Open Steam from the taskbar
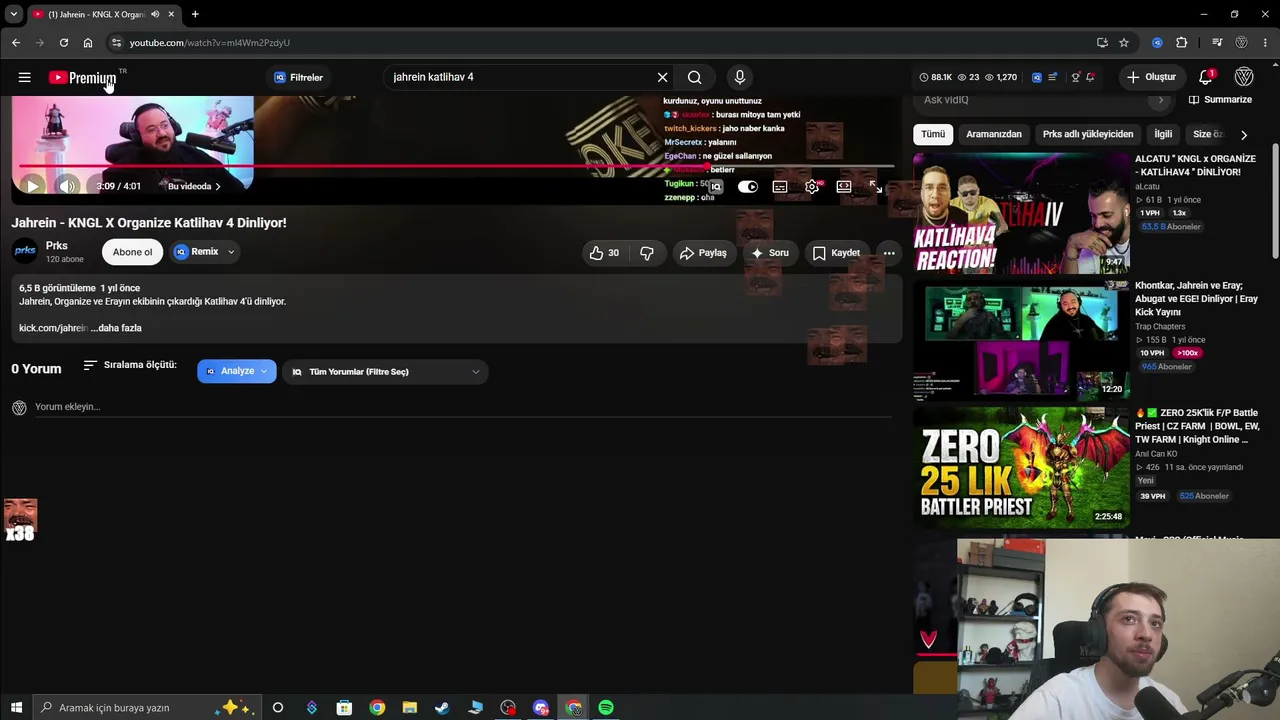The image size is (1280, 720). [442, 708]
